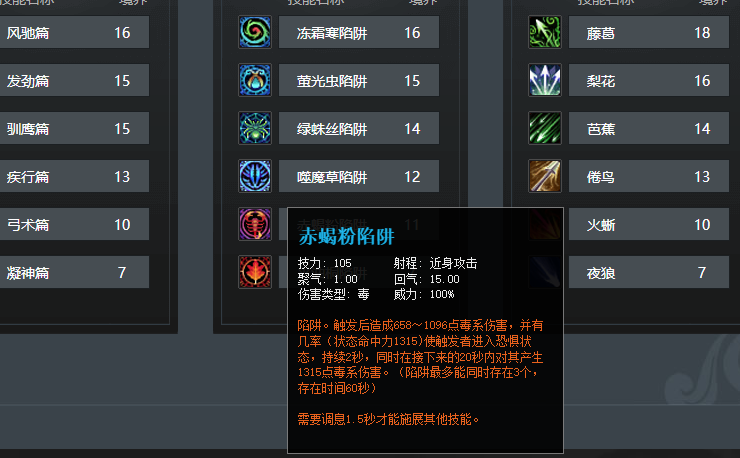Click the 倦鸟 golden arrow icon
This screenshot has height=458, width=740.
(545, 176)
